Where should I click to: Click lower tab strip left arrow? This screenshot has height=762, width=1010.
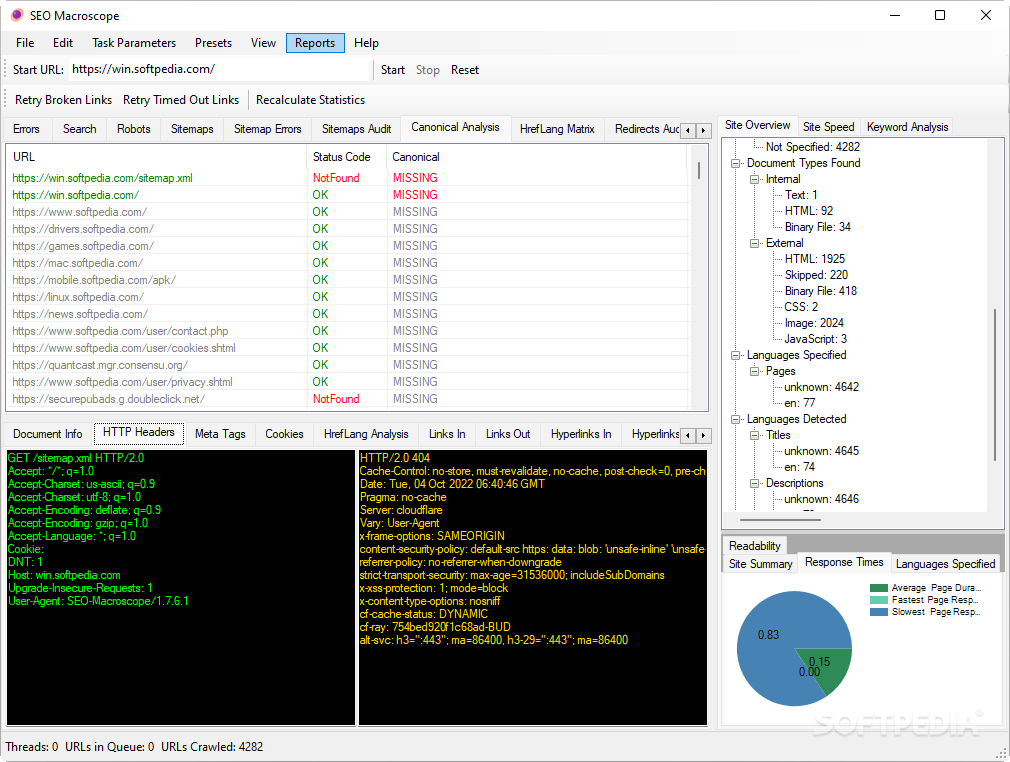[x=688, y=435]
